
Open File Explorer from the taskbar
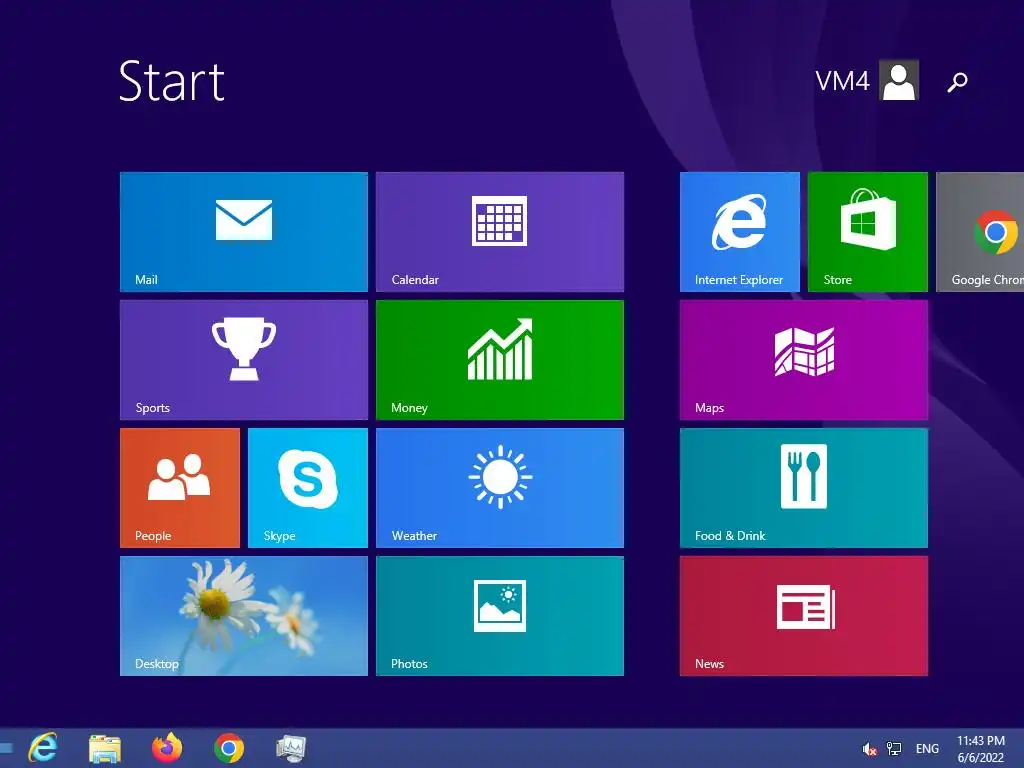coord(104,748)
